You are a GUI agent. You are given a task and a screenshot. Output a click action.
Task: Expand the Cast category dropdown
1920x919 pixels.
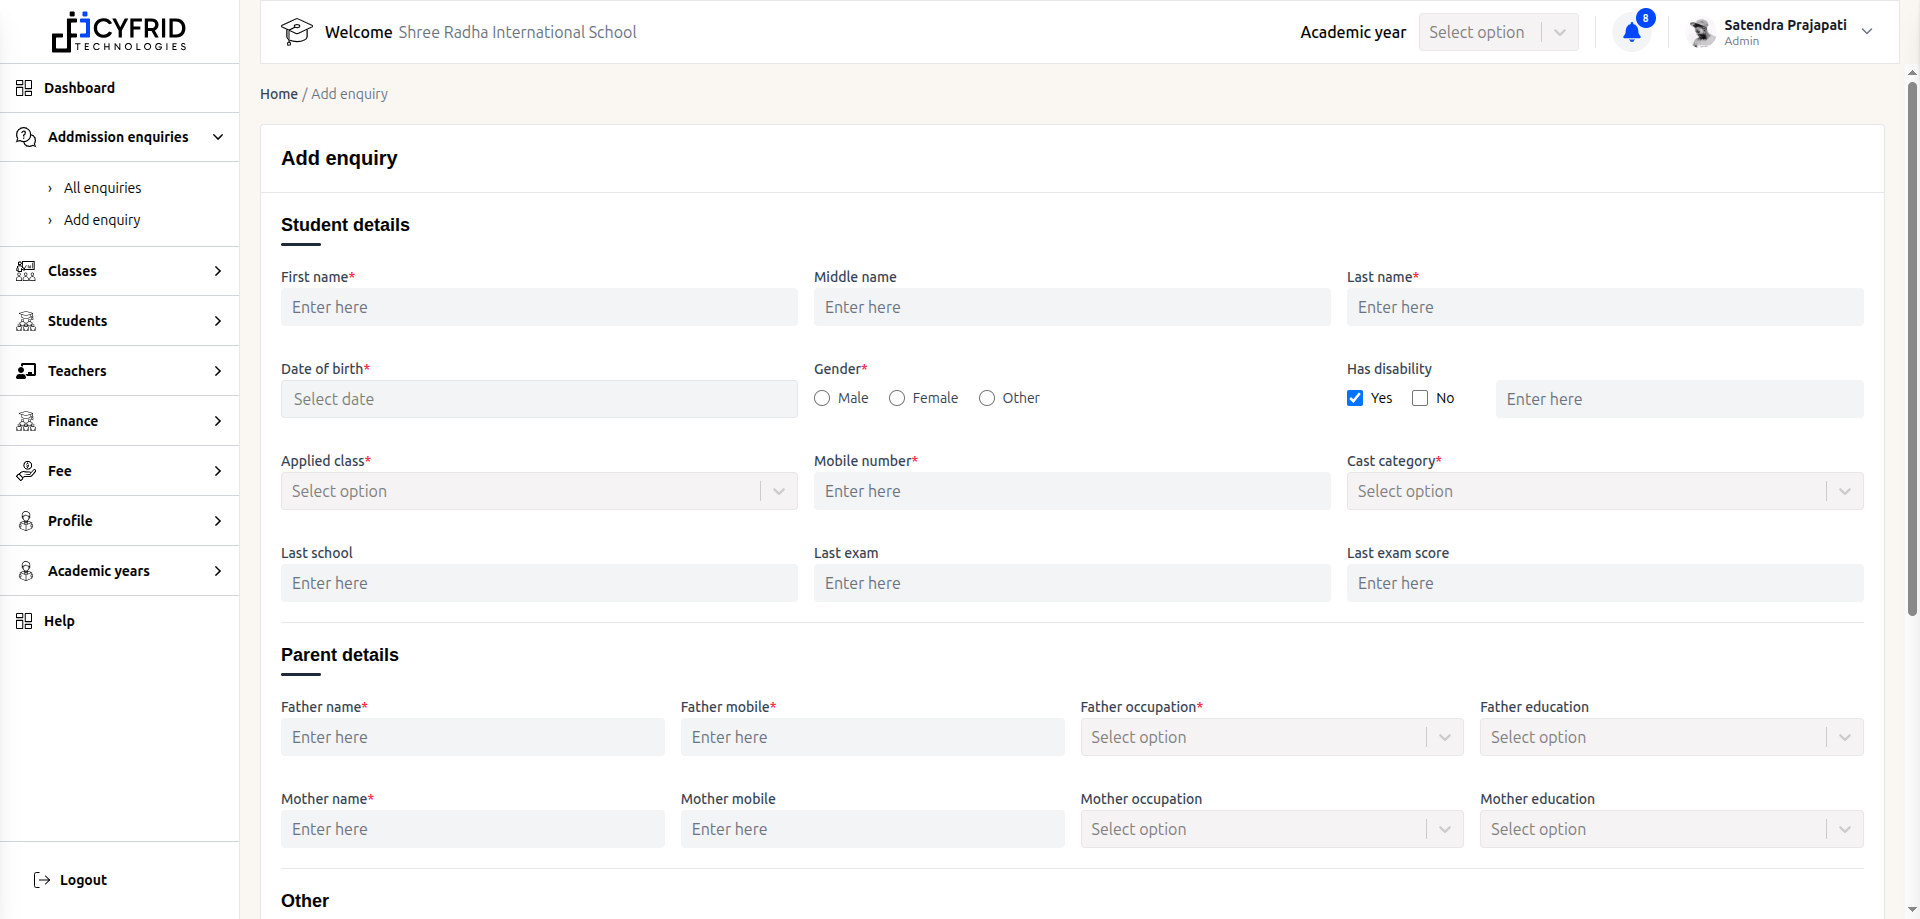(x=1604, y=491)
